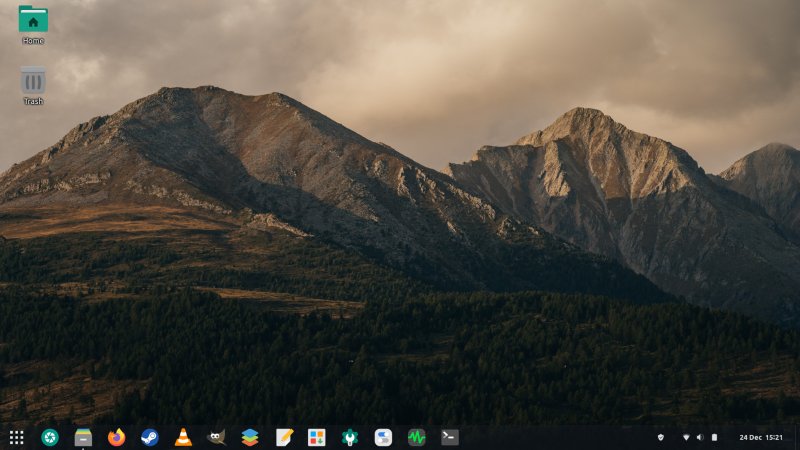Open the Wi-Fi network tray indicator
Viewport: 800px width, 450px height.
tap(686, 437)
